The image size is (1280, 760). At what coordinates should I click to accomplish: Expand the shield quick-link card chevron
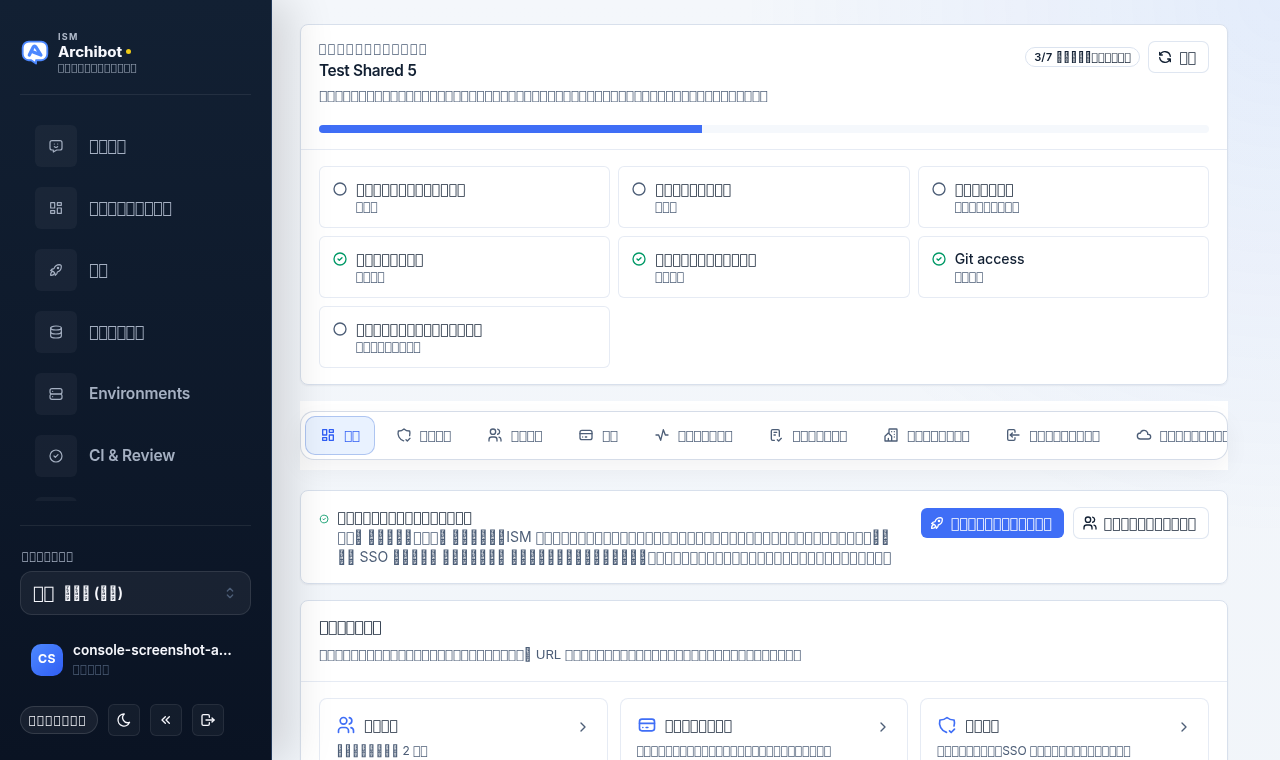point(1184,727)
